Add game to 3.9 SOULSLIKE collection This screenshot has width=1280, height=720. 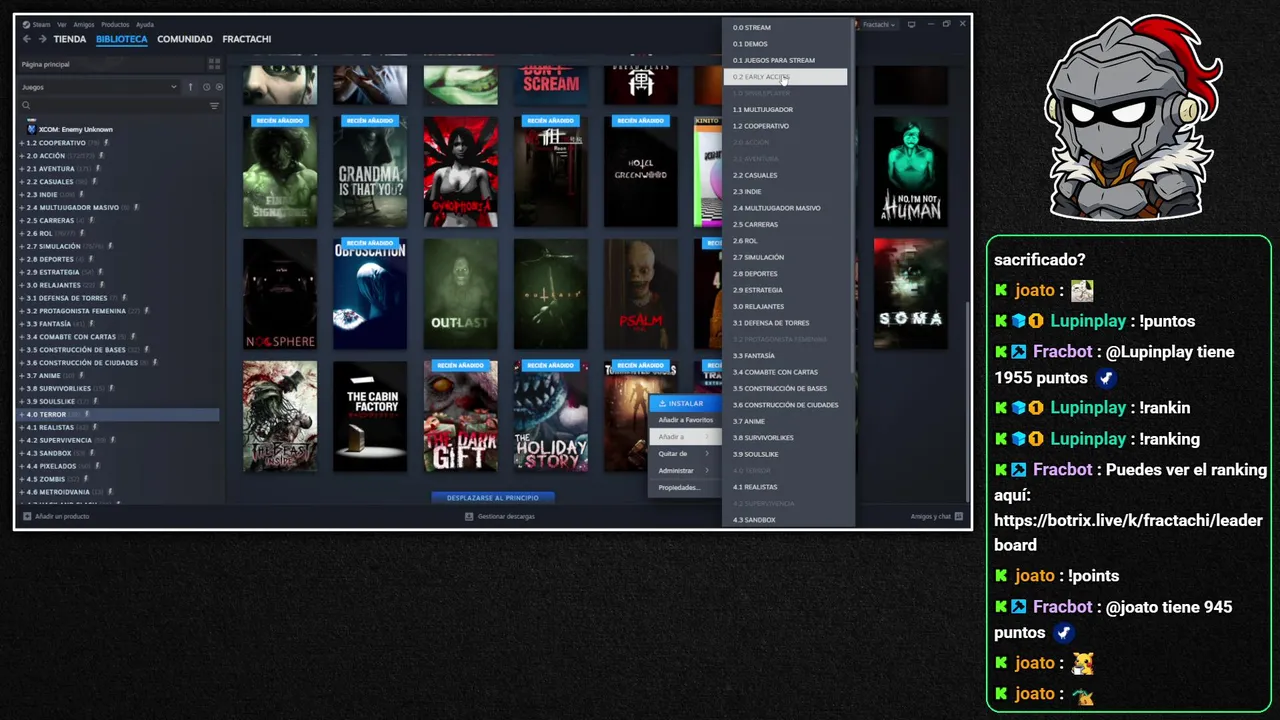(x=785, y=454)
